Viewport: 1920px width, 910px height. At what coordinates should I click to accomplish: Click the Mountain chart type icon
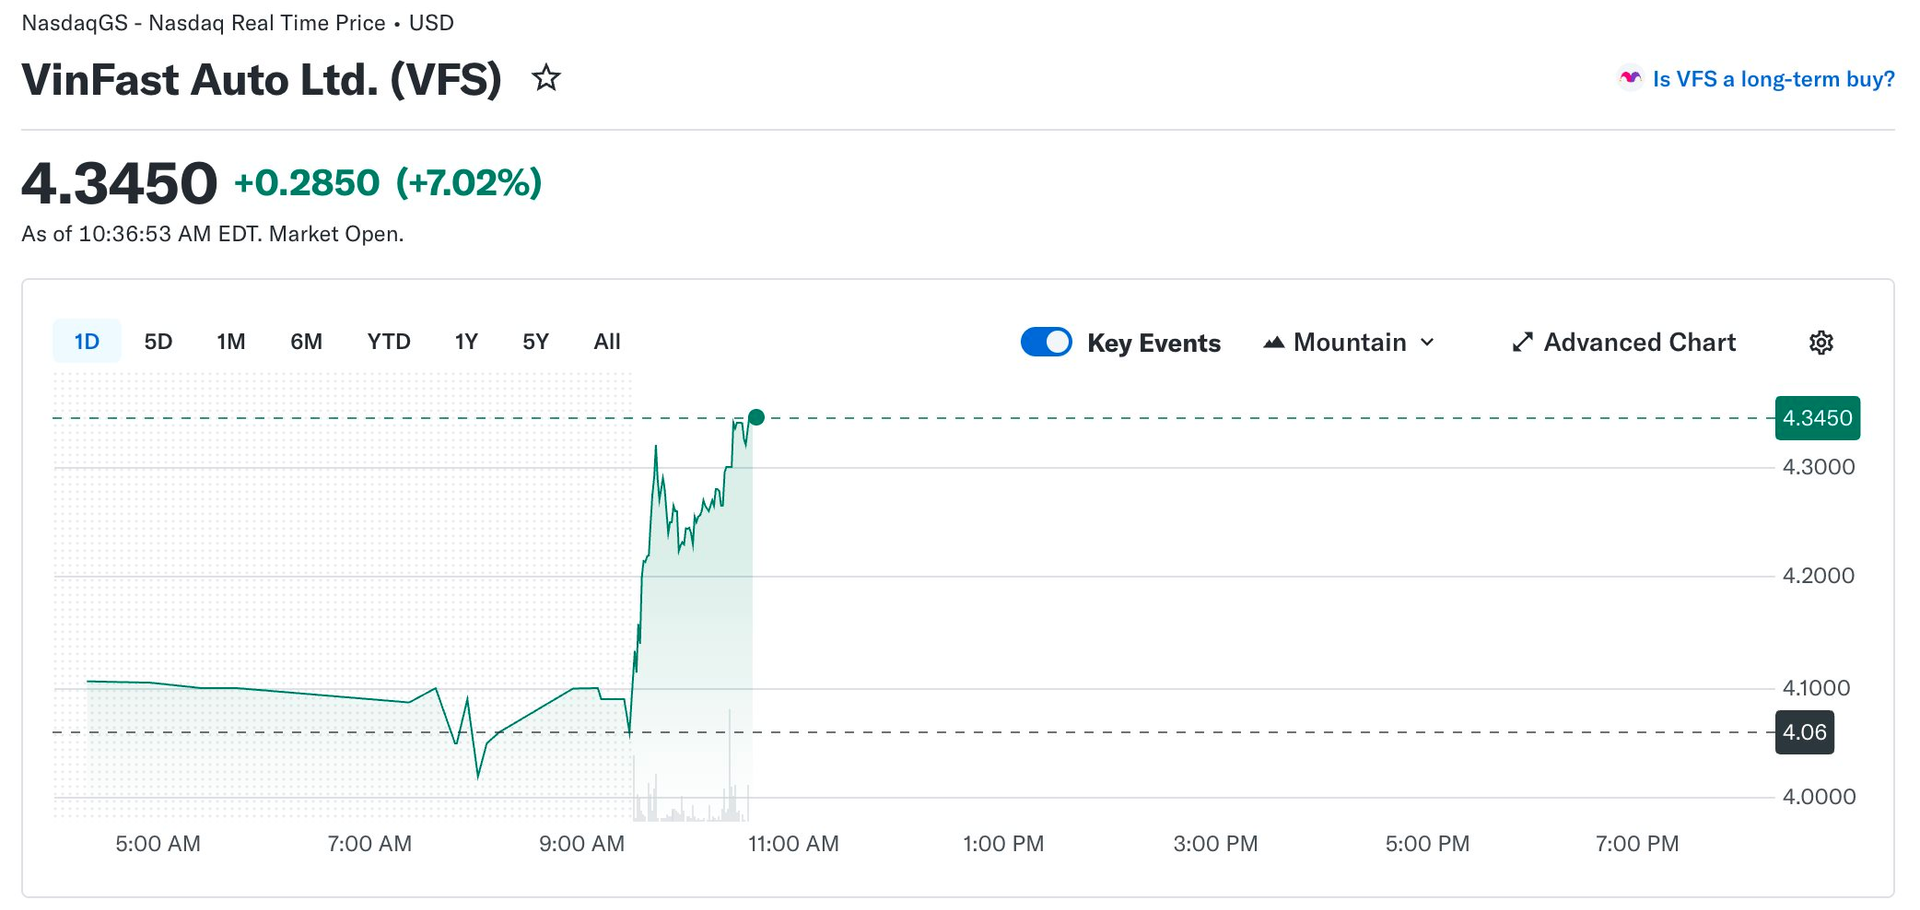pos(1273,343)
